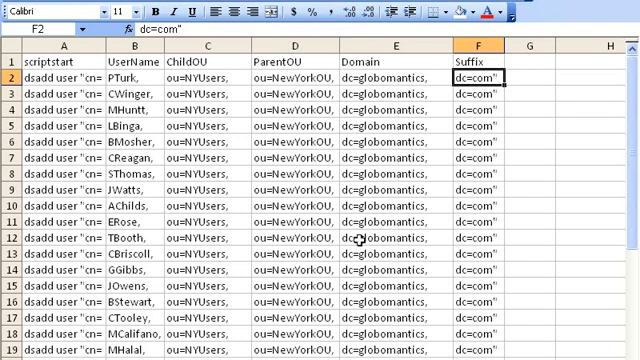Open the Font Color dropdown arrow
The width and height of the screenshot is (640, 360).
(x=500, y=12)
